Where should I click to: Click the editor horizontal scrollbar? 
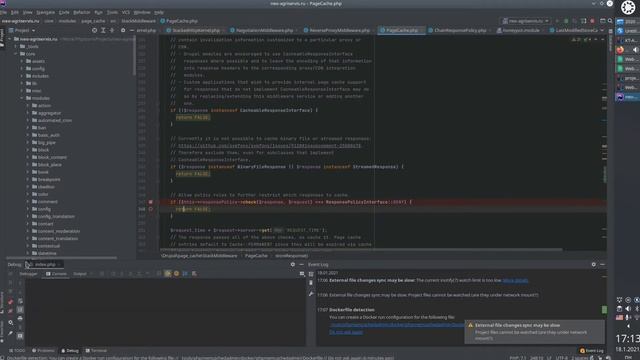(x=361, y=249)
